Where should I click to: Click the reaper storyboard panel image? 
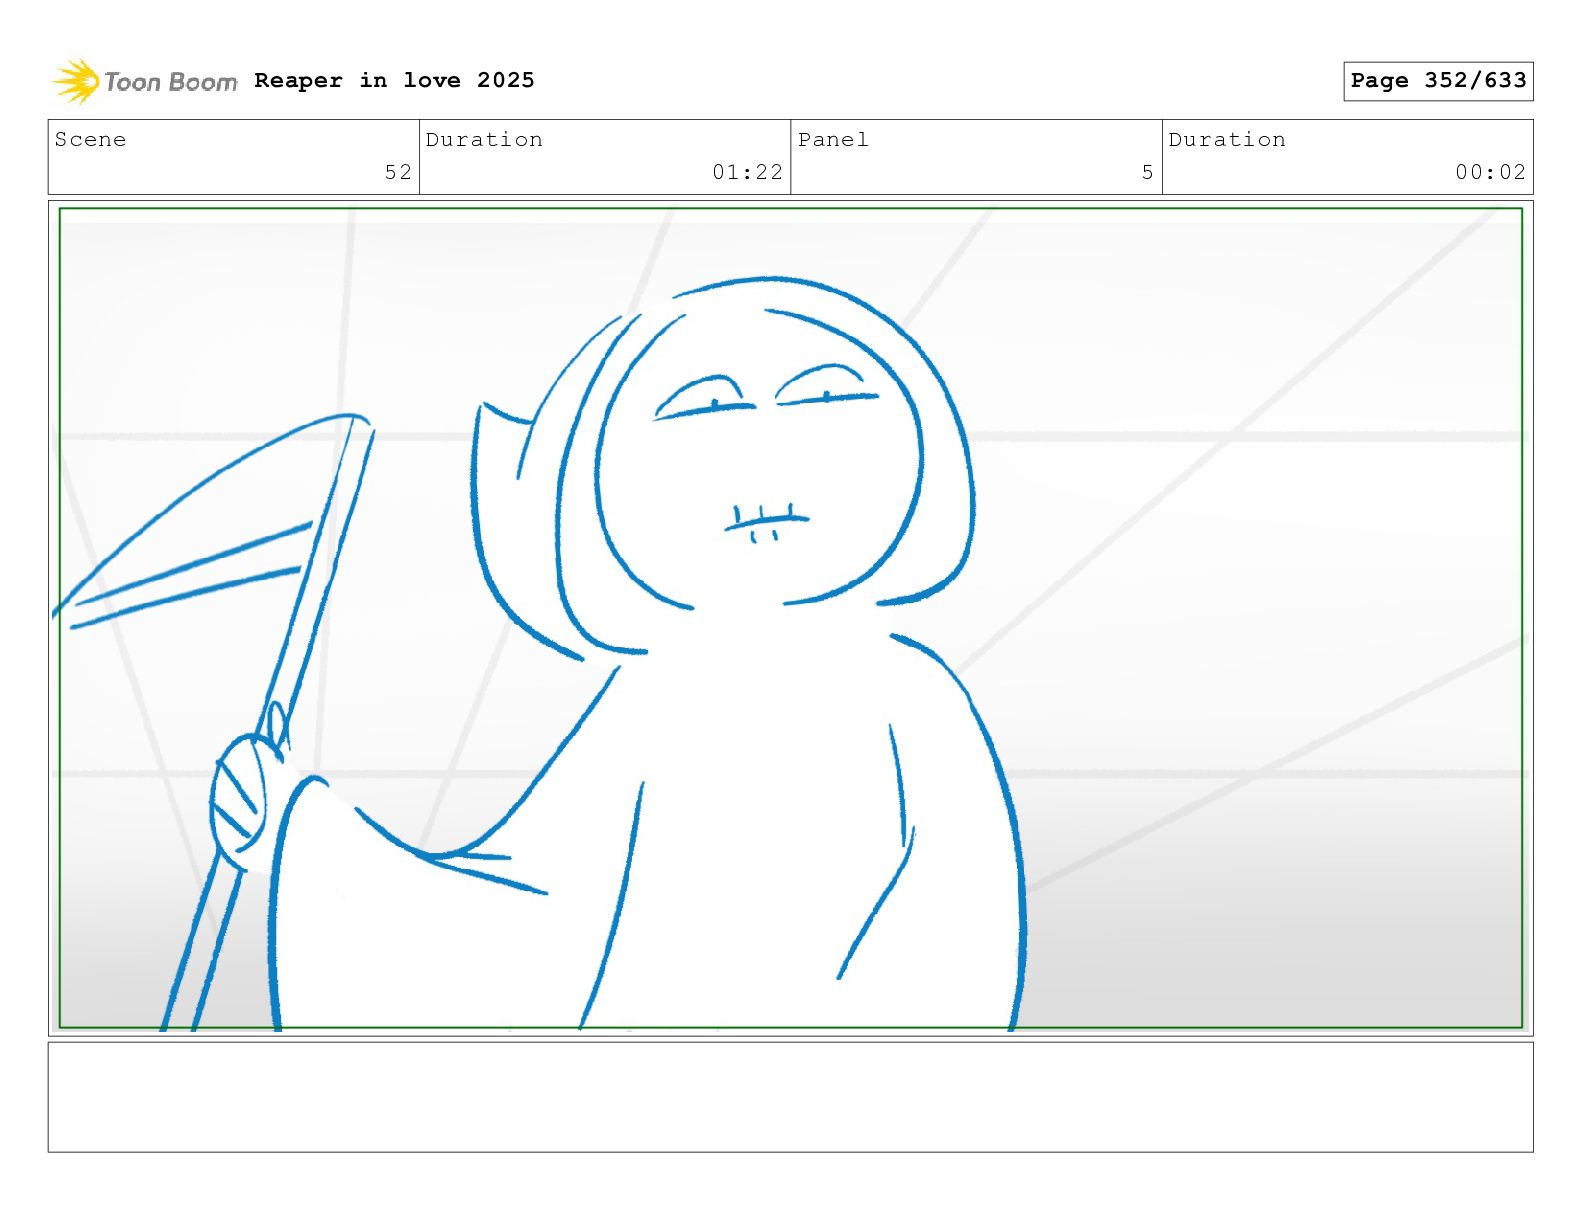point(790,618)
